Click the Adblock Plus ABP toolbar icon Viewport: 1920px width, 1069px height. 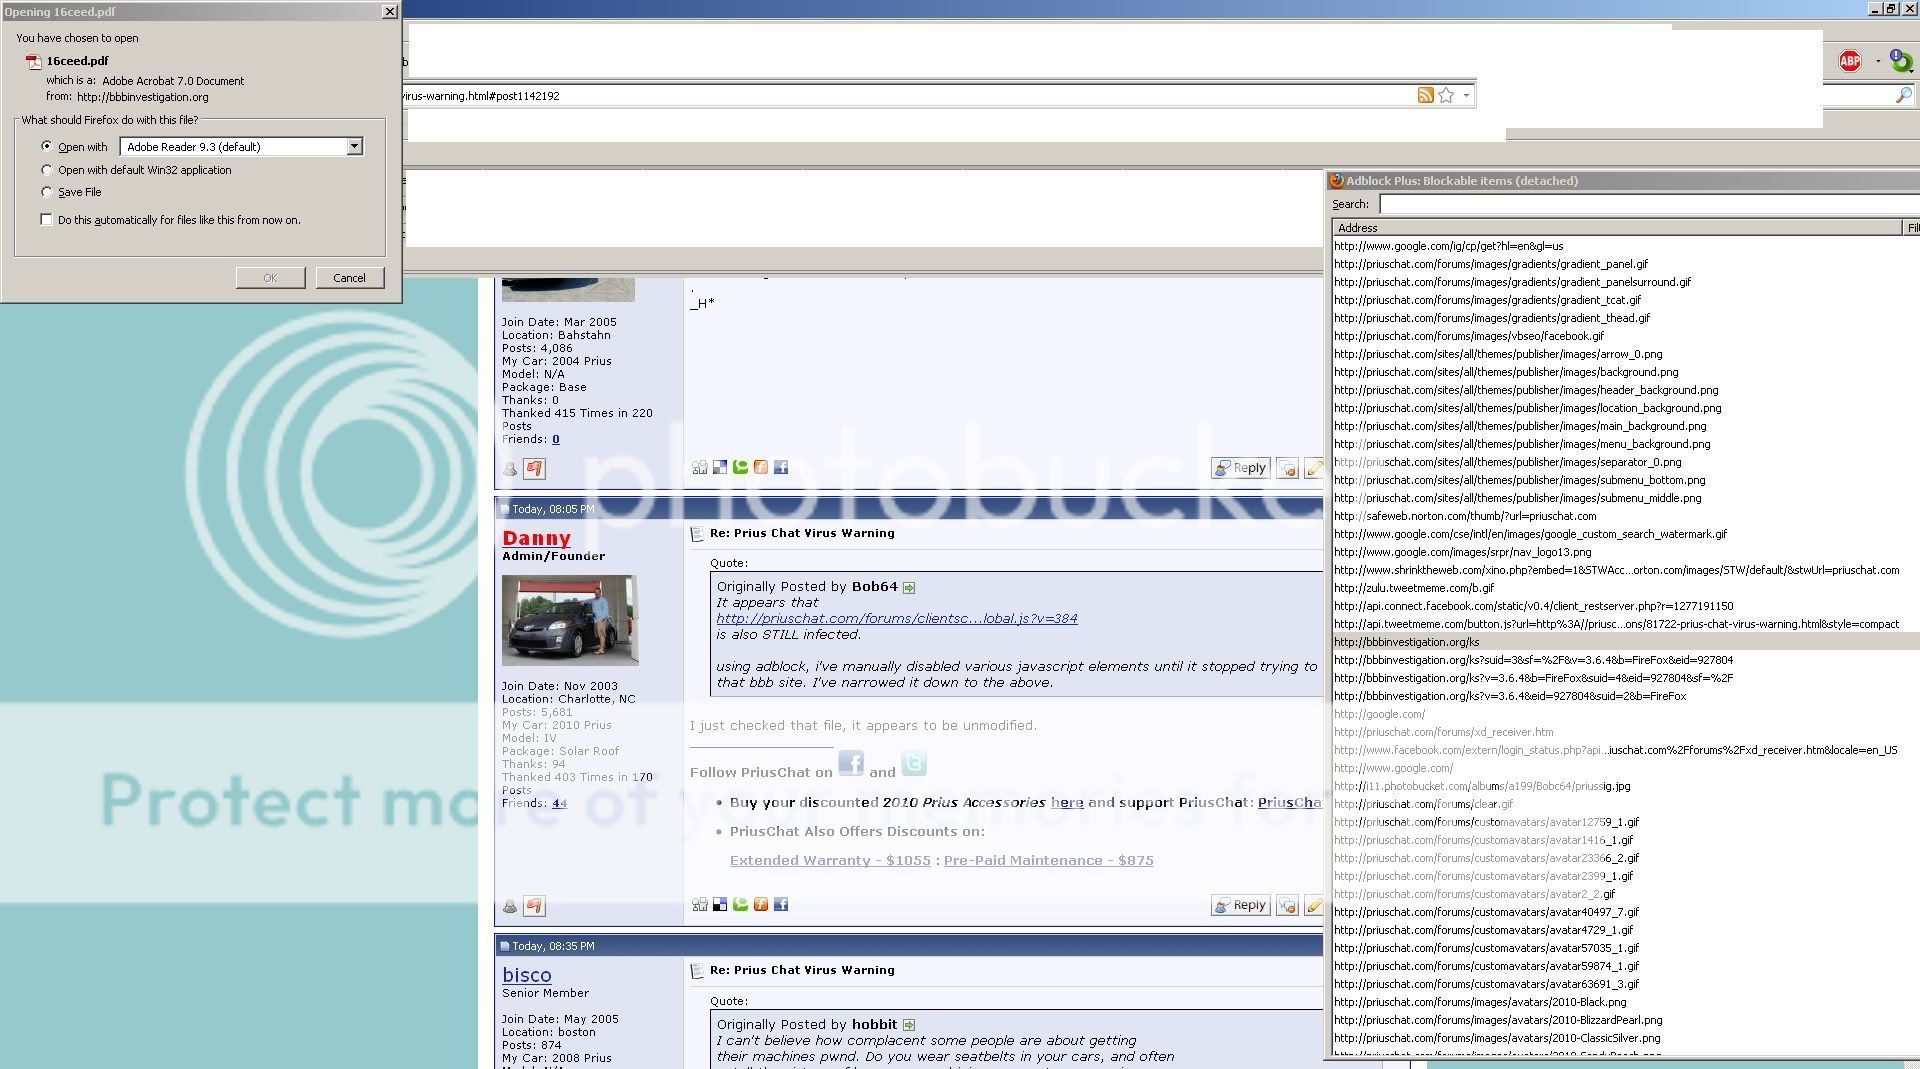(1850, 61)
